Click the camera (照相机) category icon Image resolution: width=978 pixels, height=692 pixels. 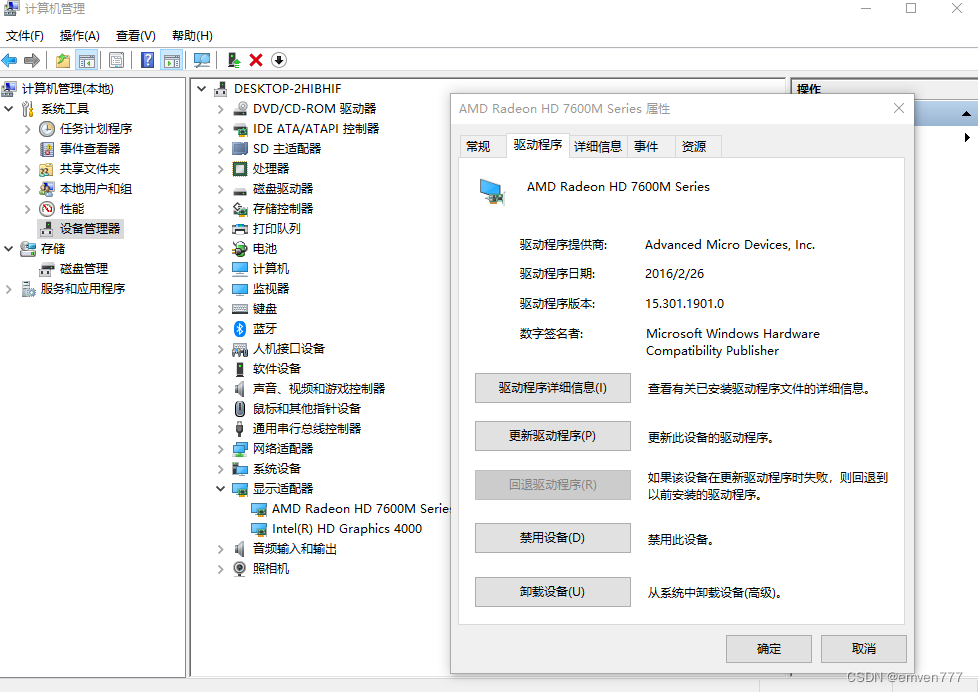[x=240, y=568]
